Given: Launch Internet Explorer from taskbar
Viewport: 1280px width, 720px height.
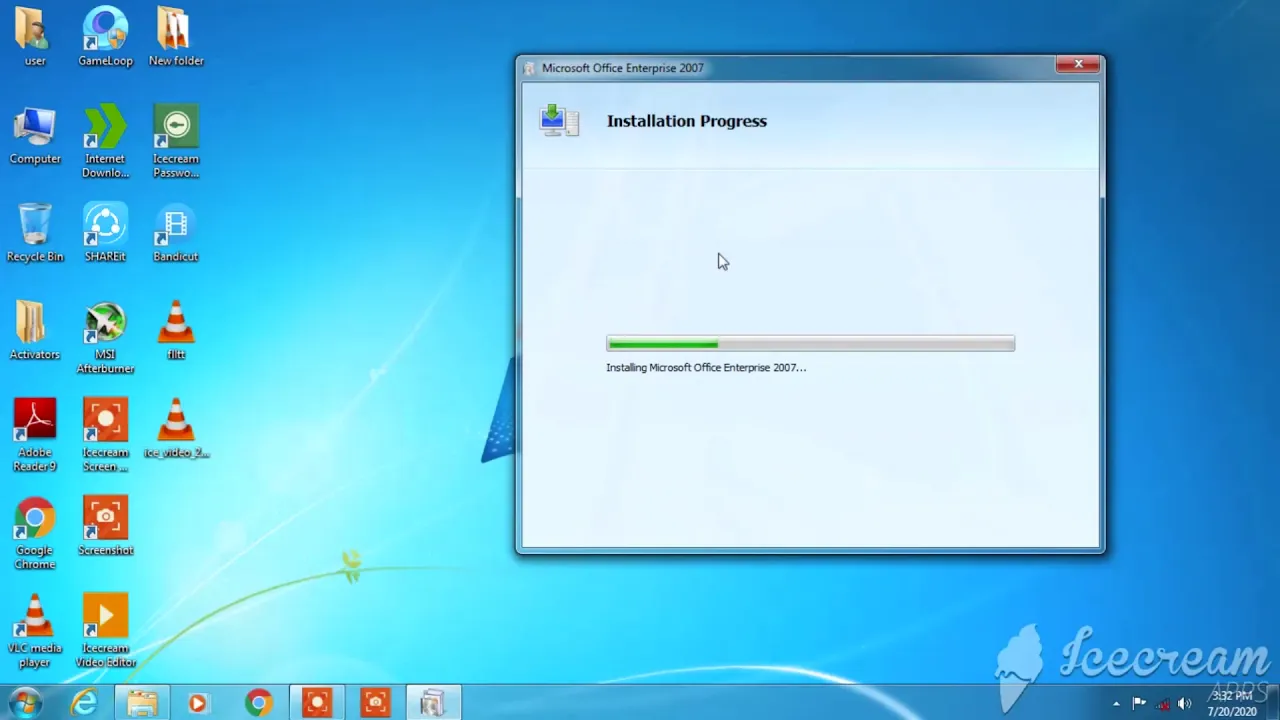Looking at the screenshot, I should tap(84, 703).
